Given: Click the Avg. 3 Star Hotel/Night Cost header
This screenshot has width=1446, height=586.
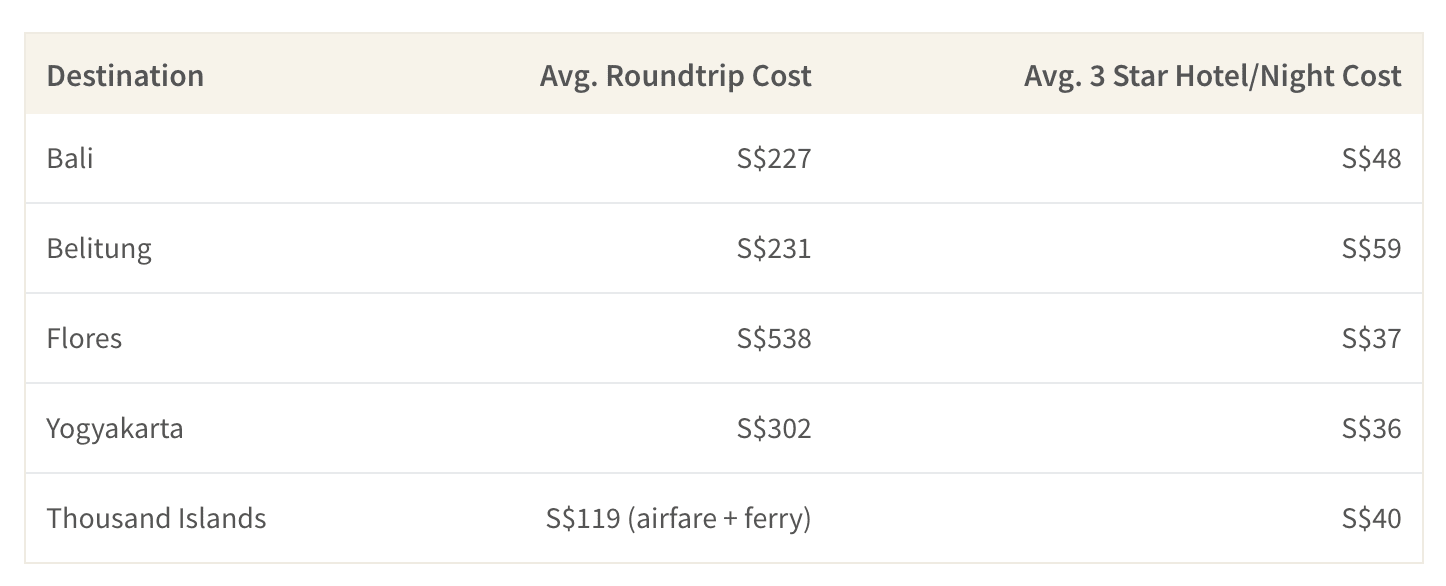Looking at the screenshot, I should click(x=1212, y=76).
